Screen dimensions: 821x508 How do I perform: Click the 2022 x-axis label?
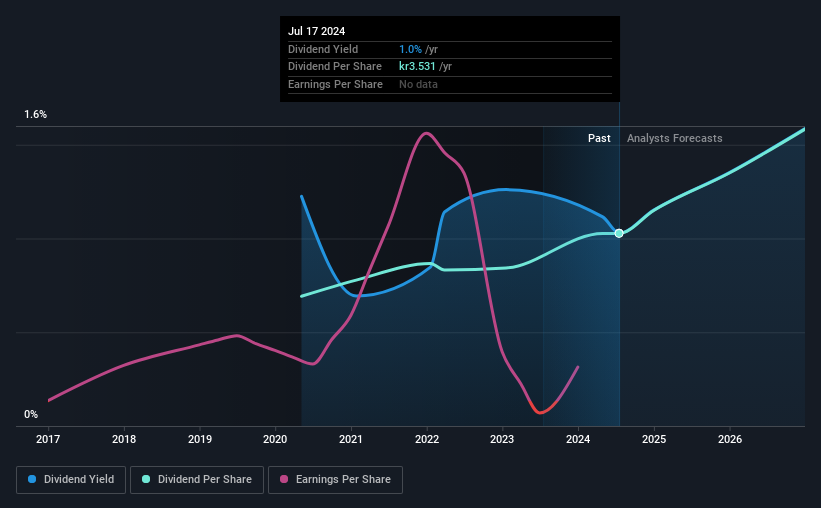427,439
